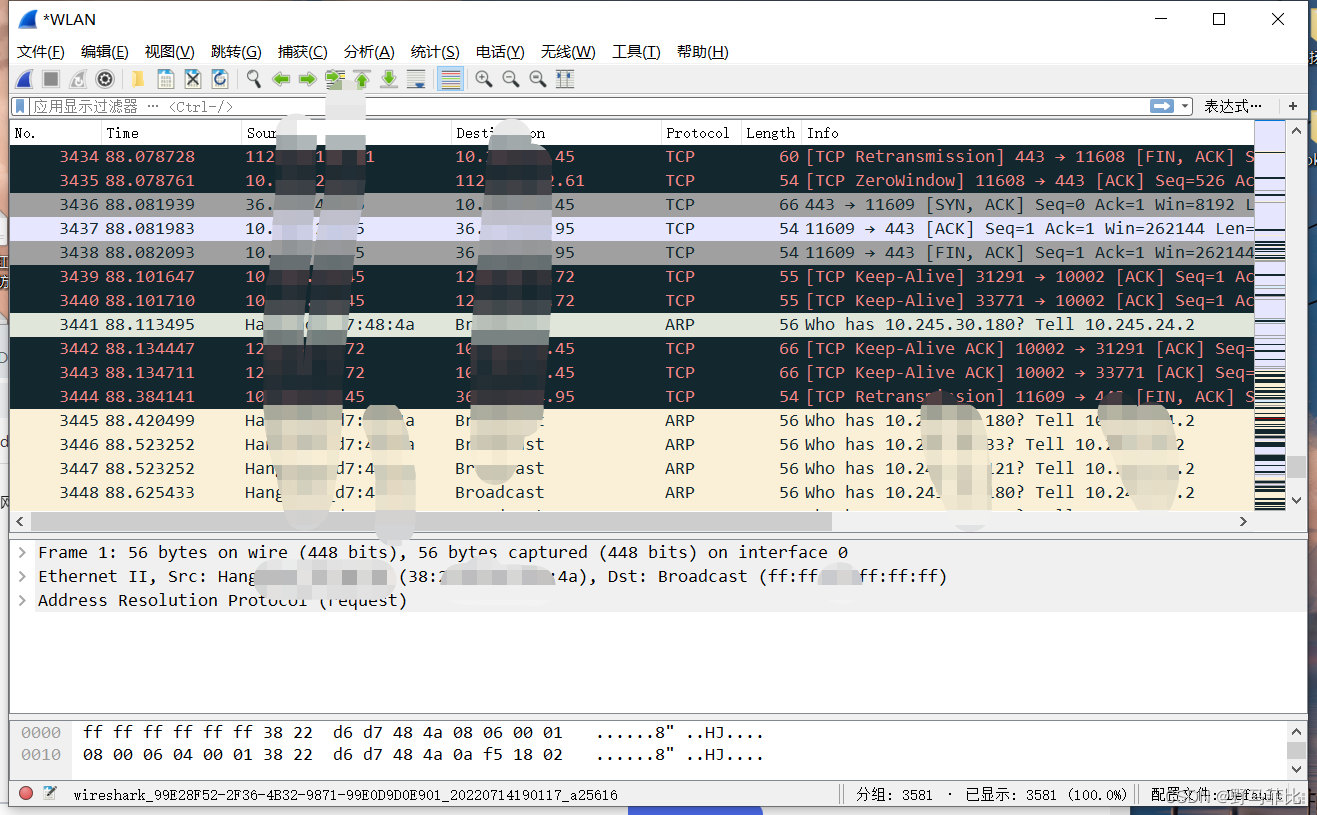Screen dimensions: 1317x815
Task: Zoom in the packet text
Action: coord(484,79)
